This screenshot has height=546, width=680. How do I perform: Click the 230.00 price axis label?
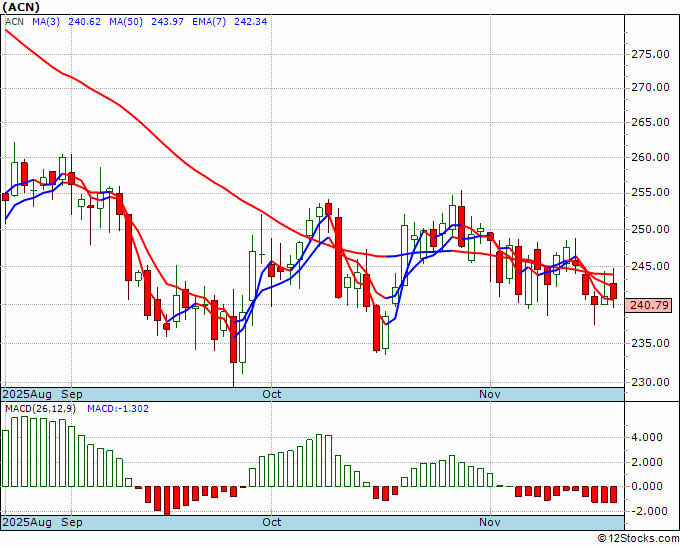pyautogui.click(x=649, y=383)
